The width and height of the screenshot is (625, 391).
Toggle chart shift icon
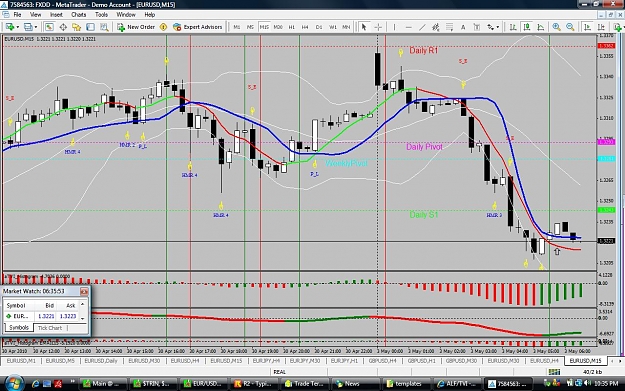pyautogui.click(x=601, y=27)
